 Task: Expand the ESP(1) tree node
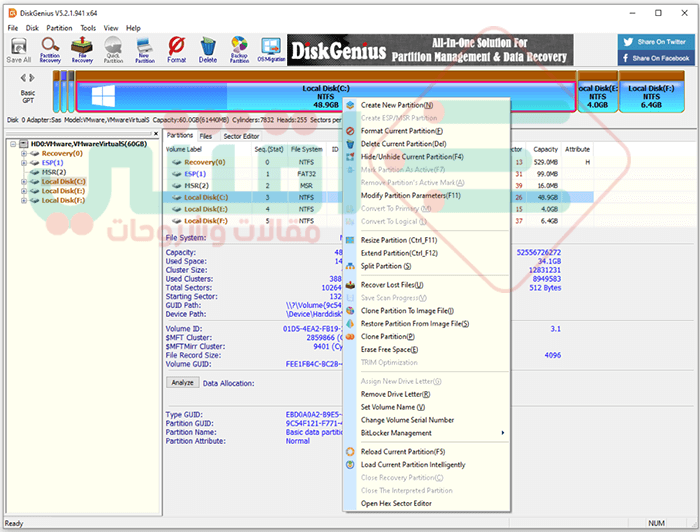tap(24, 163)
